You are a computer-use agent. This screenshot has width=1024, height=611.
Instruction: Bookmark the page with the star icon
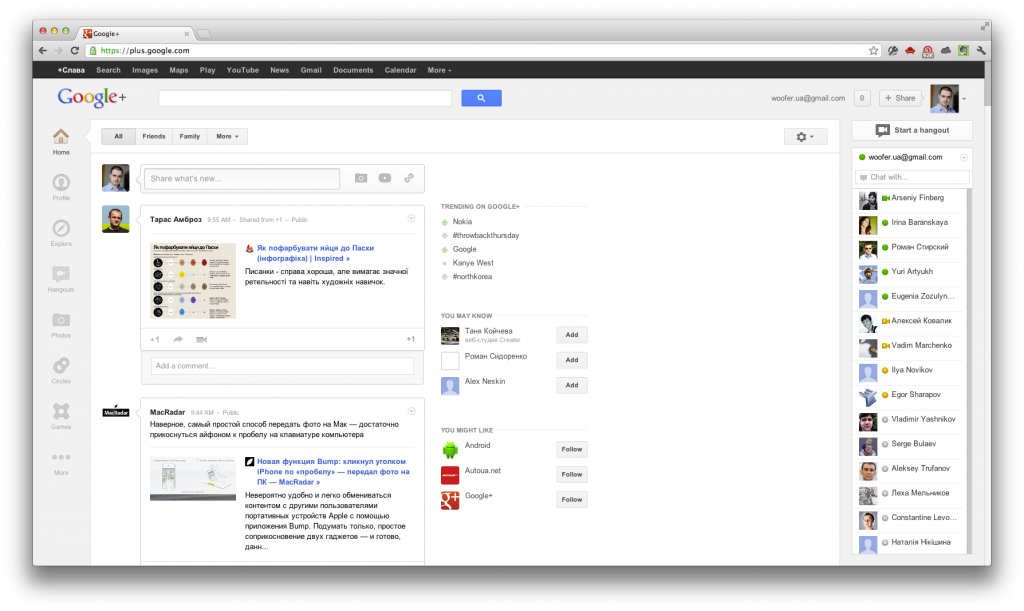[x=873, y=50]
